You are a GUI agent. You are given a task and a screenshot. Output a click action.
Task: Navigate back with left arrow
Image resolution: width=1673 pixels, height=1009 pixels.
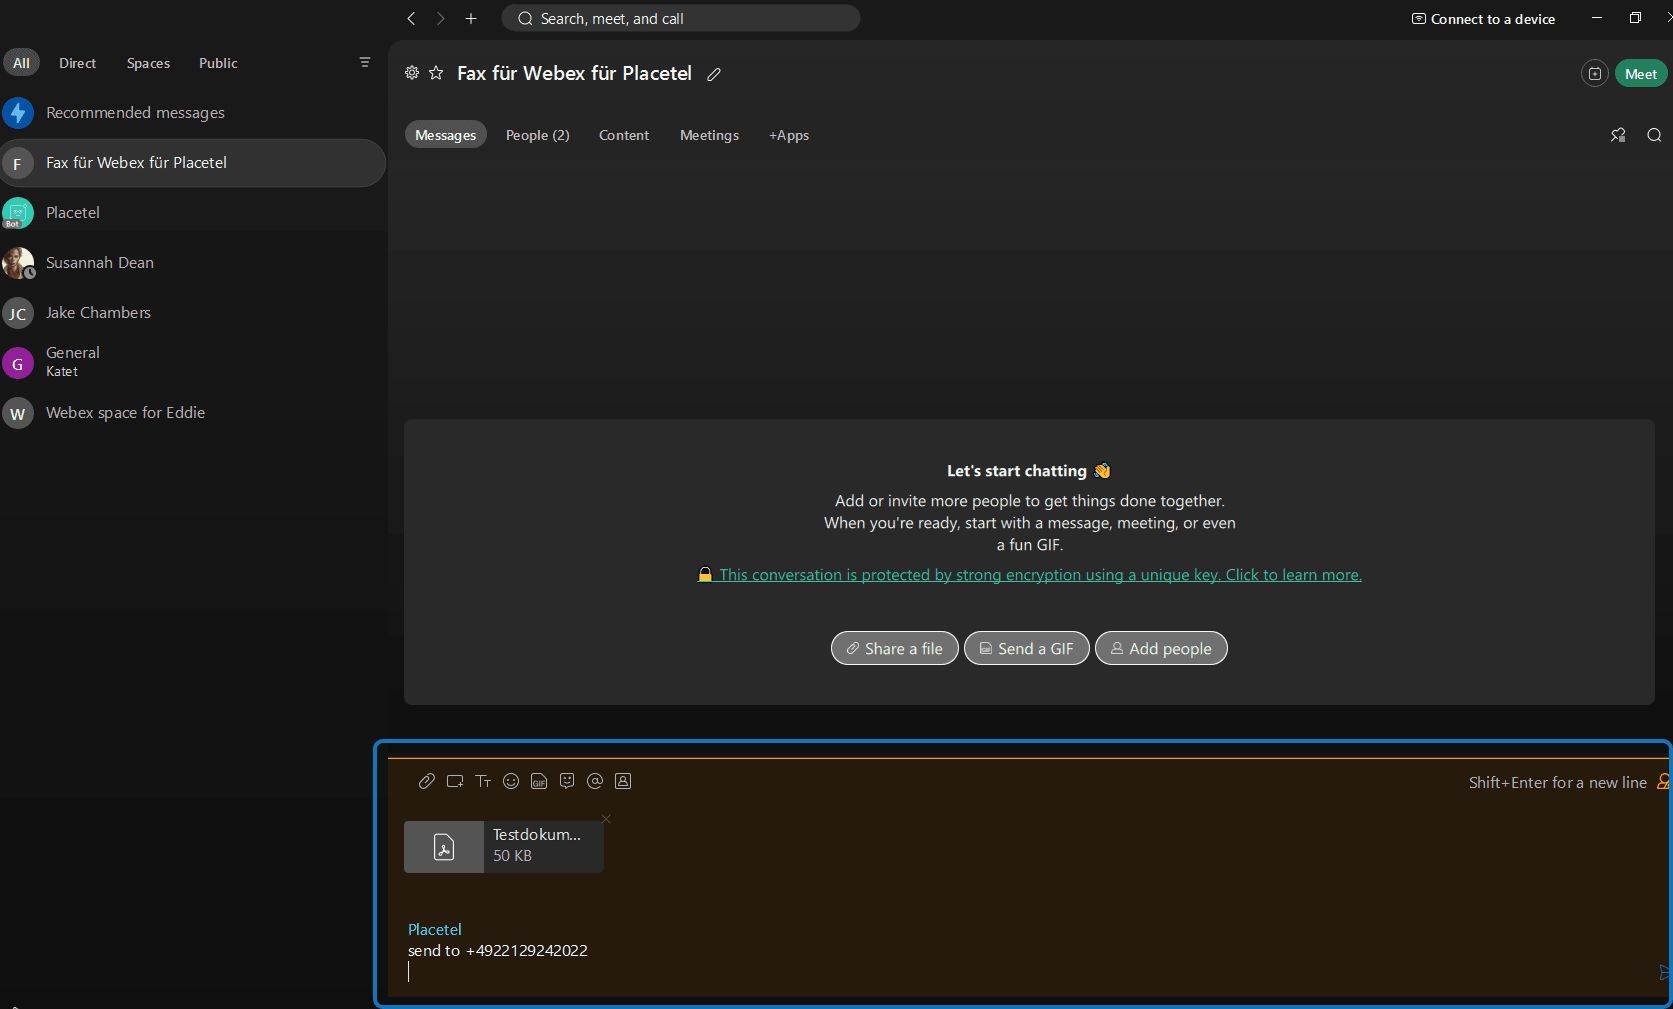(411, 18)
